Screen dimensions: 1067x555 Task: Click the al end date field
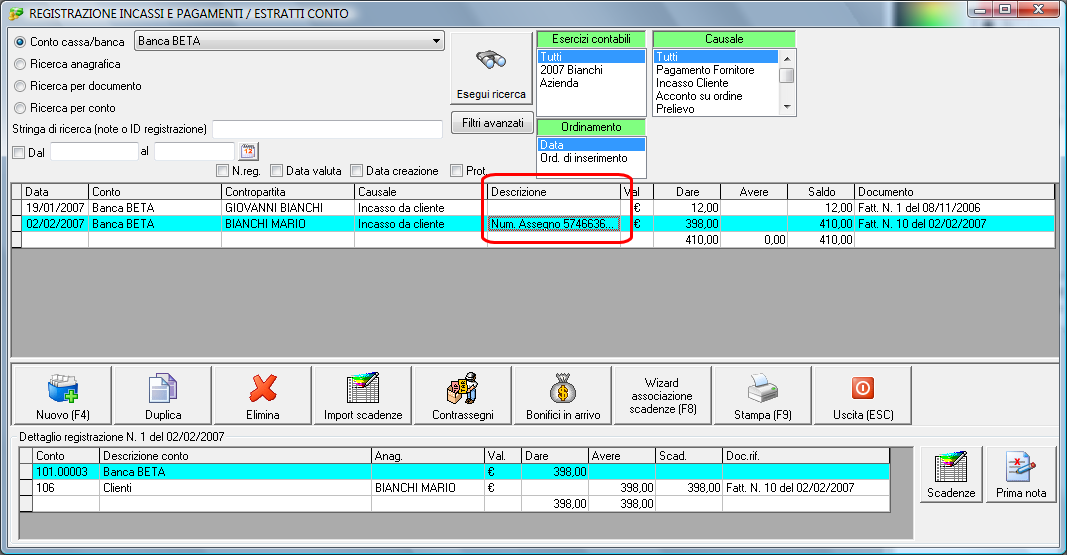tap(195, 152)
